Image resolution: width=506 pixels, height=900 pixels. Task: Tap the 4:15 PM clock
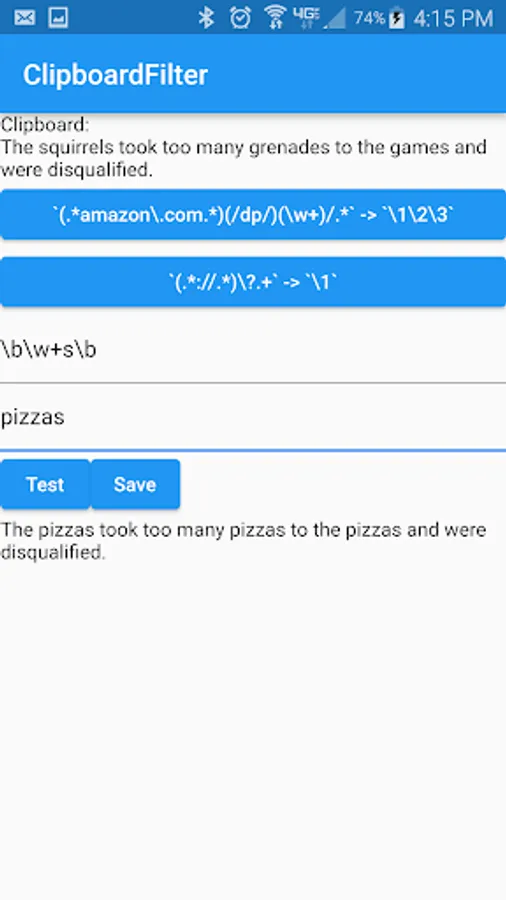click(x=453, y=18)
